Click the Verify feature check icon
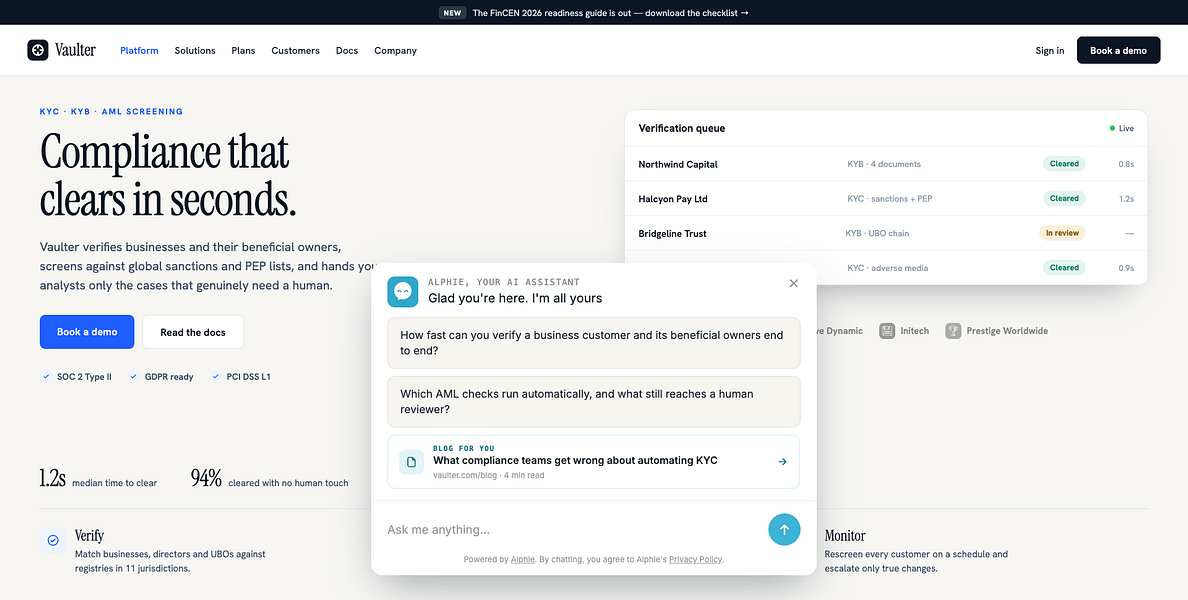 (53, 540)
